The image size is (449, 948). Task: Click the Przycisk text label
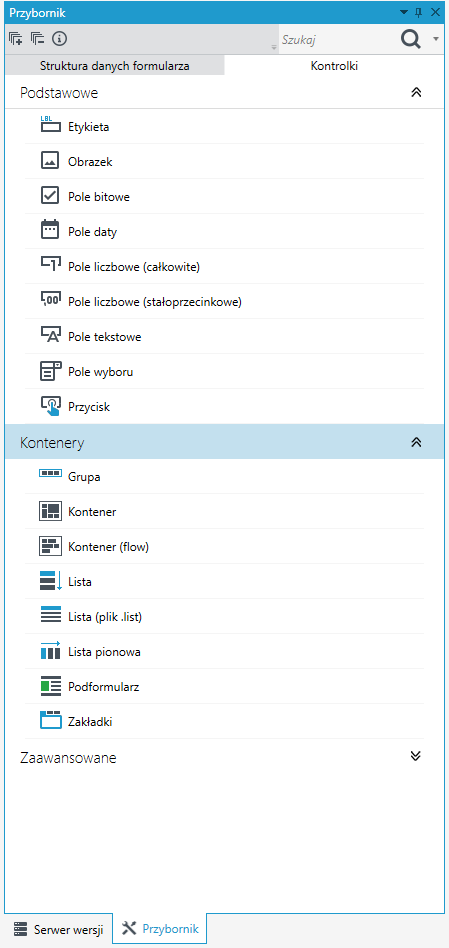(x=89, y=407)
